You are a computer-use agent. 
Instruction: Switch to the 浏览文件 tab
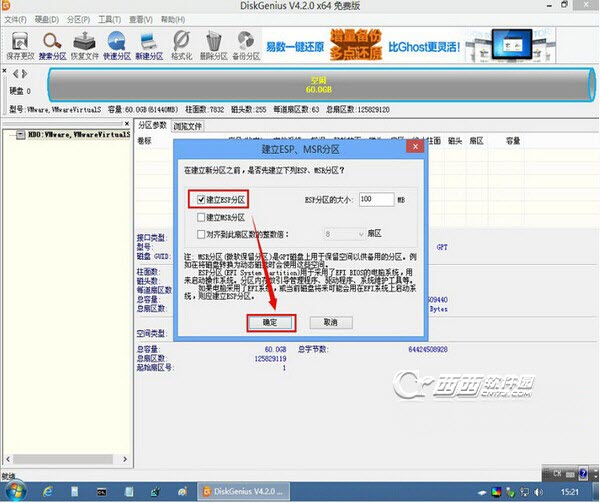point(188,127)
